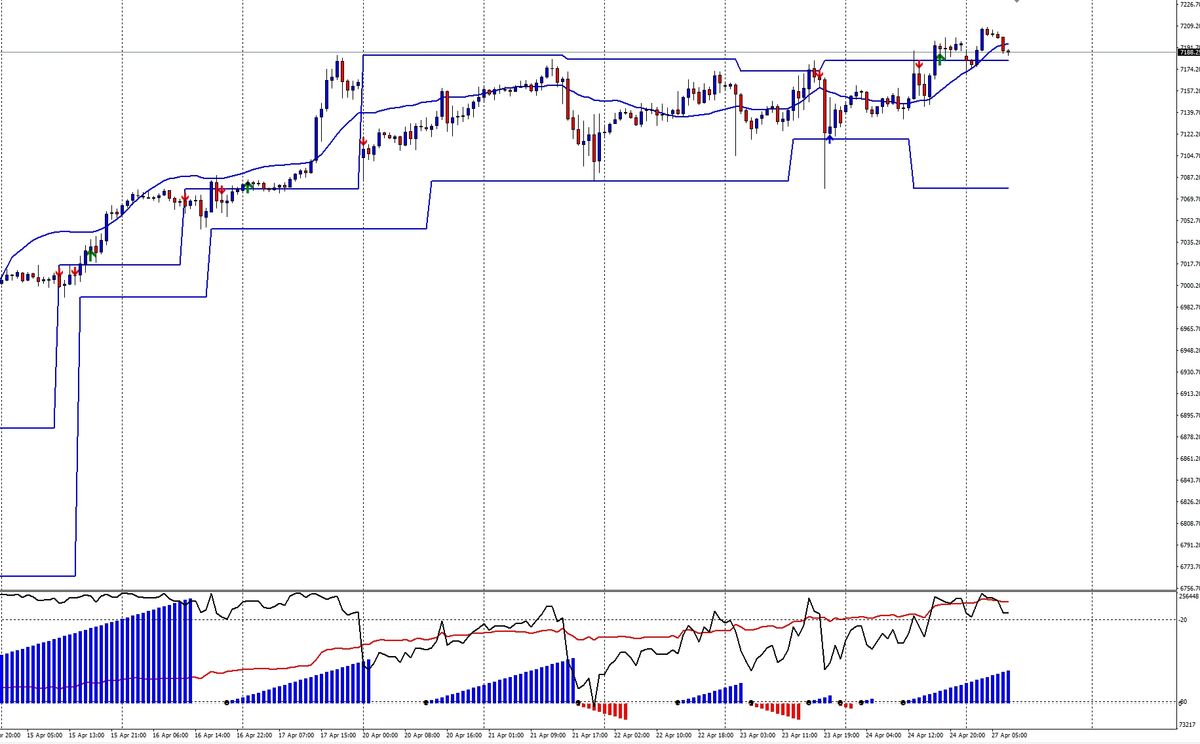Viewport: 1200px width, 744px height.
Task: Select the red down arrow at 20 Apr 00:00
Action: coord(363,141)
